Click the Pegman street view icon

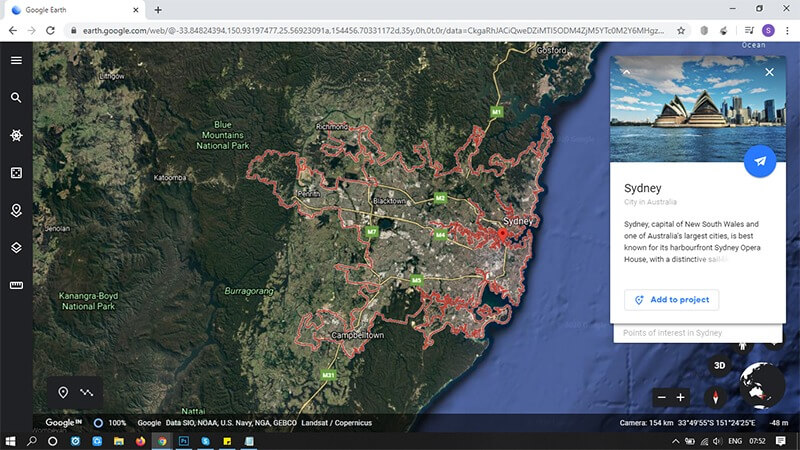742,346
